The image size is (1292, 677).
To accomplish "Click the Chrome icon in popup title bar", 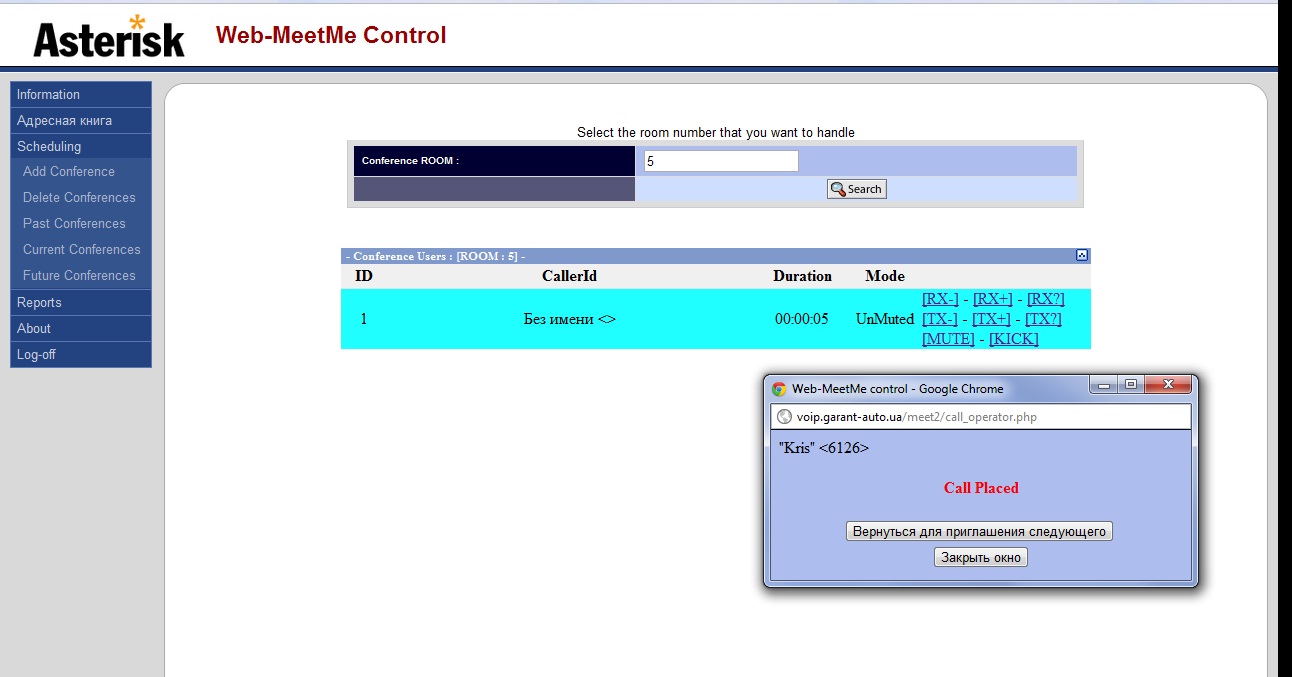I will (779, 389).
